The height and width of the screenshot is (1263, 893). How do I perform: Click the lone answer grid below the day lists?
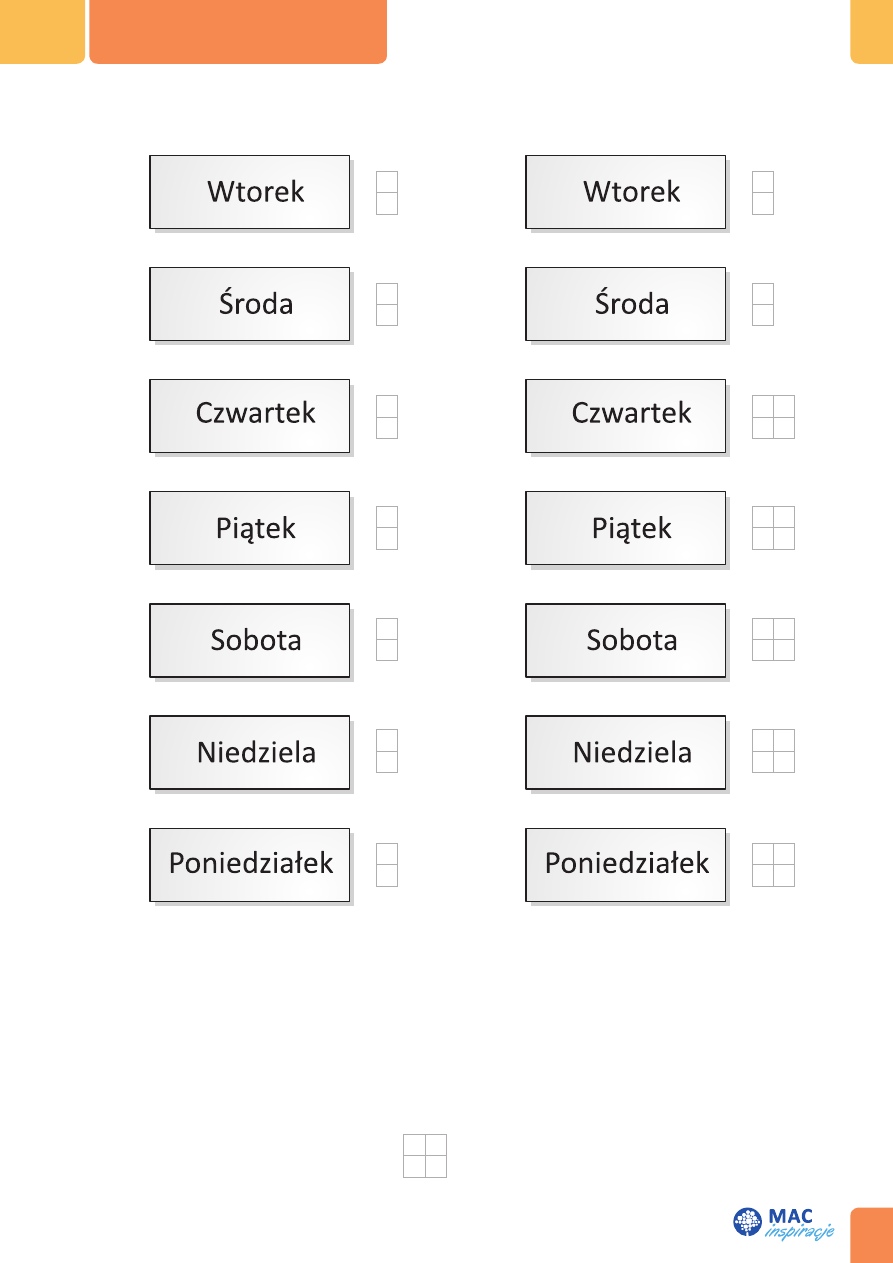[425, 1156]
